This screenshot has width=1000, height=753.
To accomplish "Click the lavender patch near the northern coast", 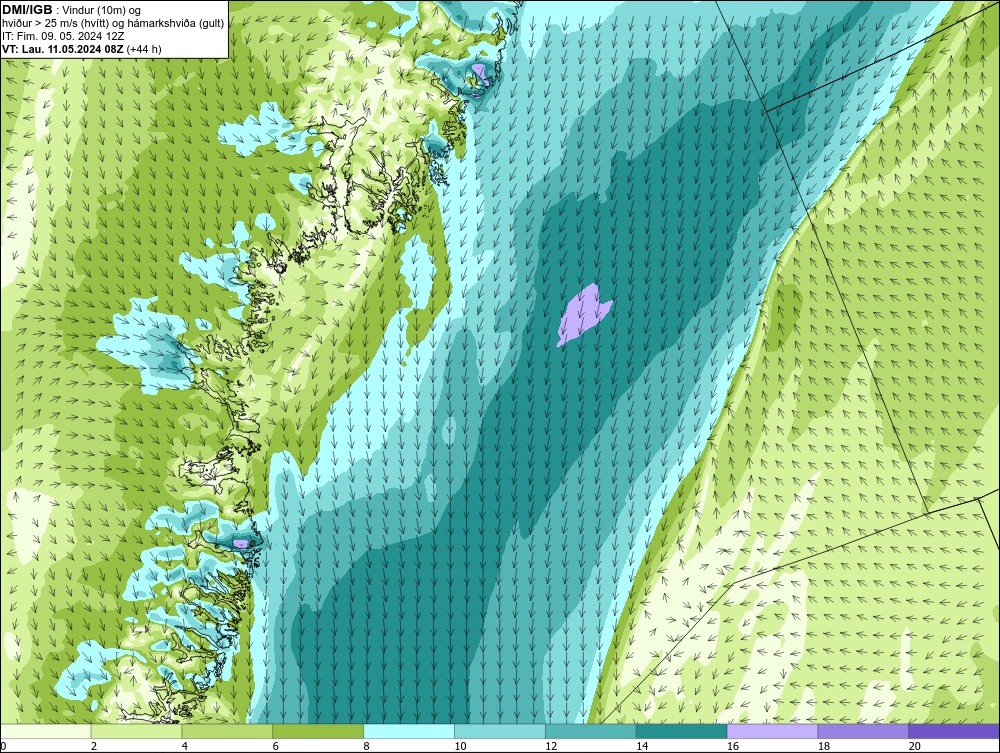I will pos(480,73).
